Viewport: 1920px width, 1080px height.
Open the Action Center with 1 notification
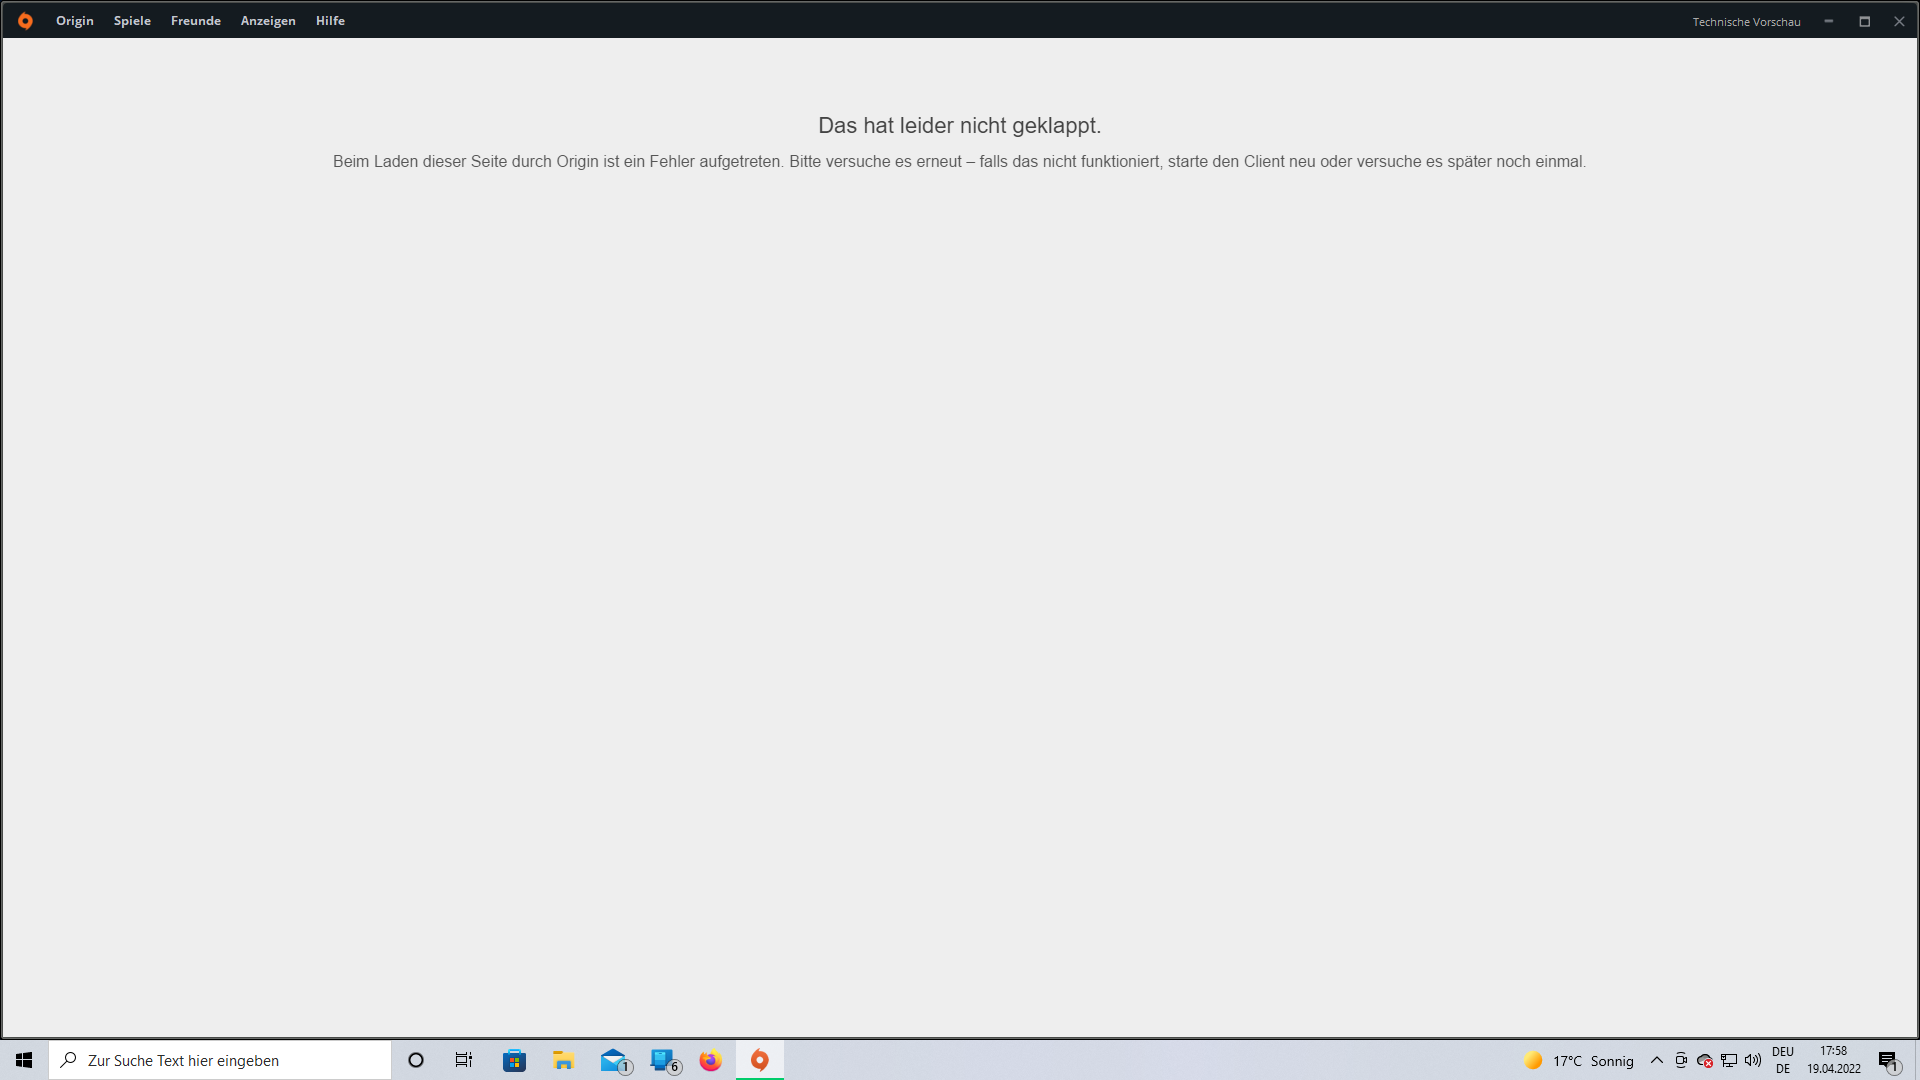pos(1889,1060)
